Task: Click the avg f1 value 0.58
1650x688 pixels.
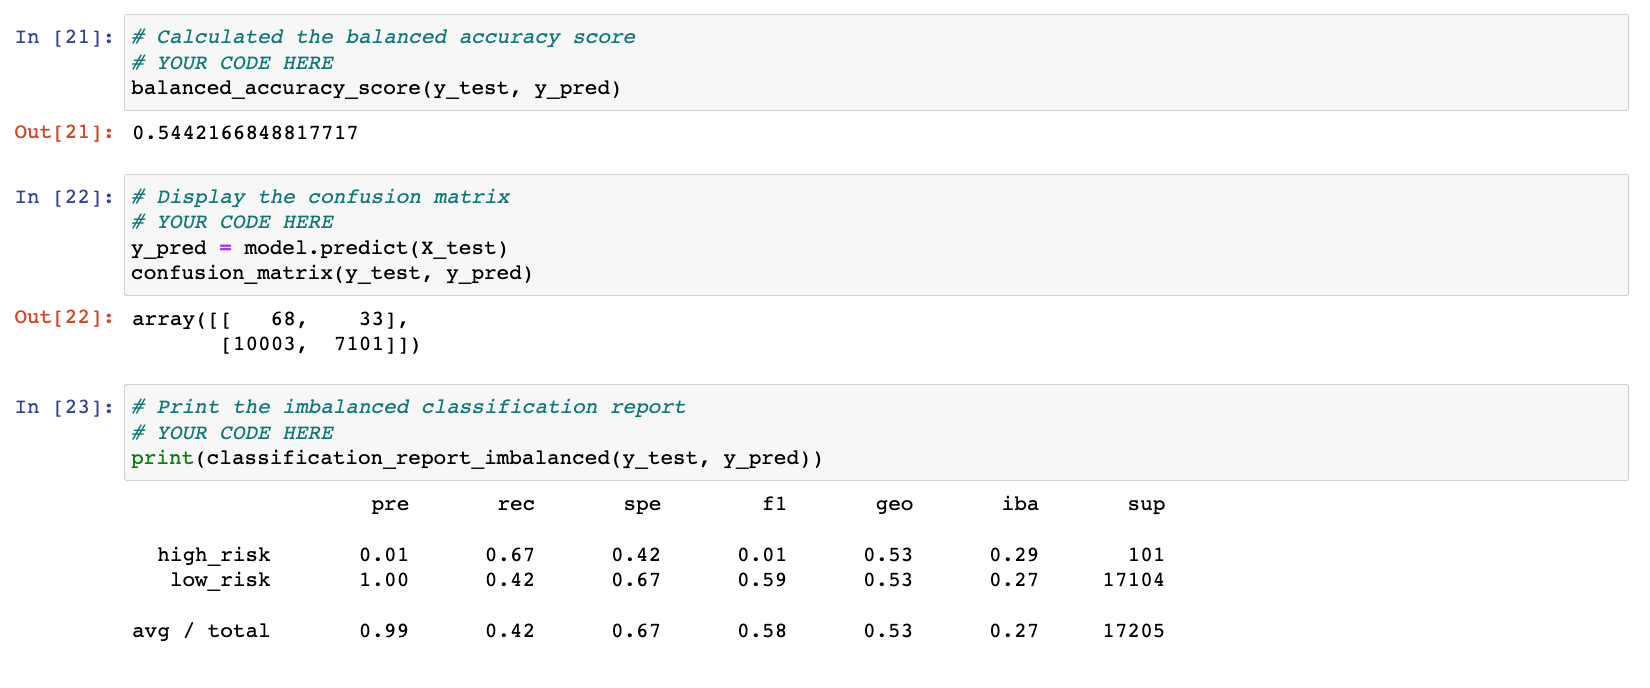Action: [x=762, y=631]
